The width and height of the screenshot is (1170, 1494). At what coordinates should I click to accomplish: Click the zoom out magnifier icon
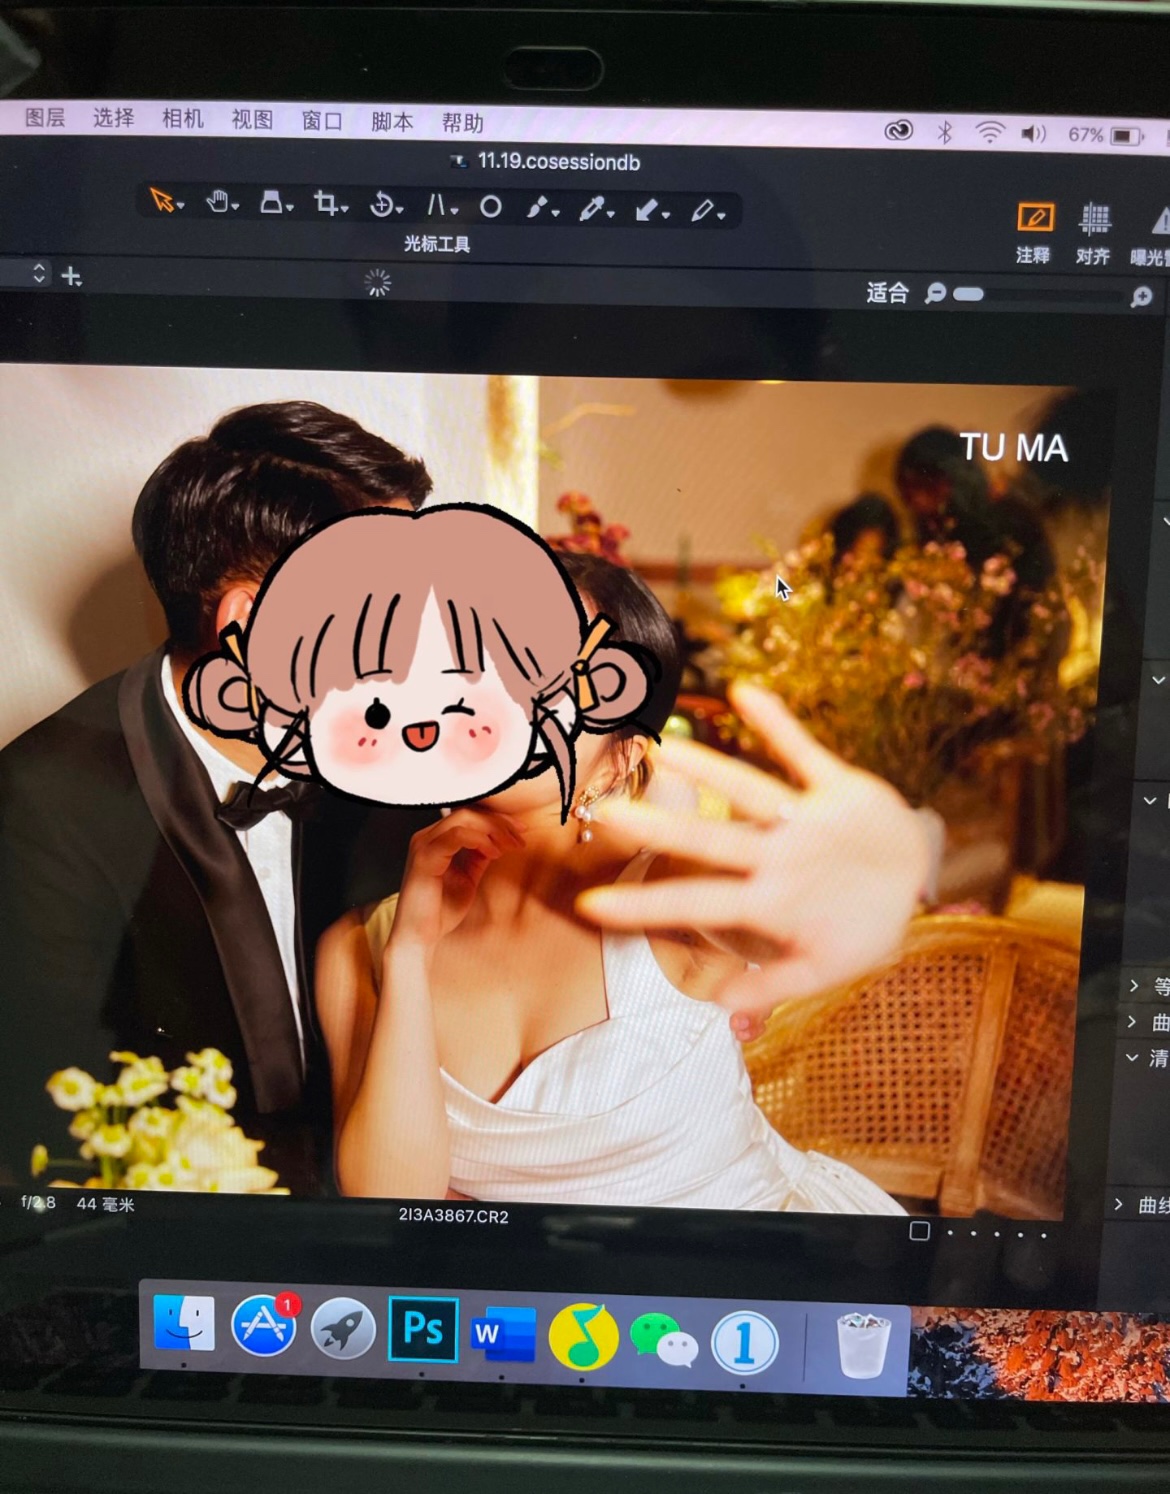(935, 293)
